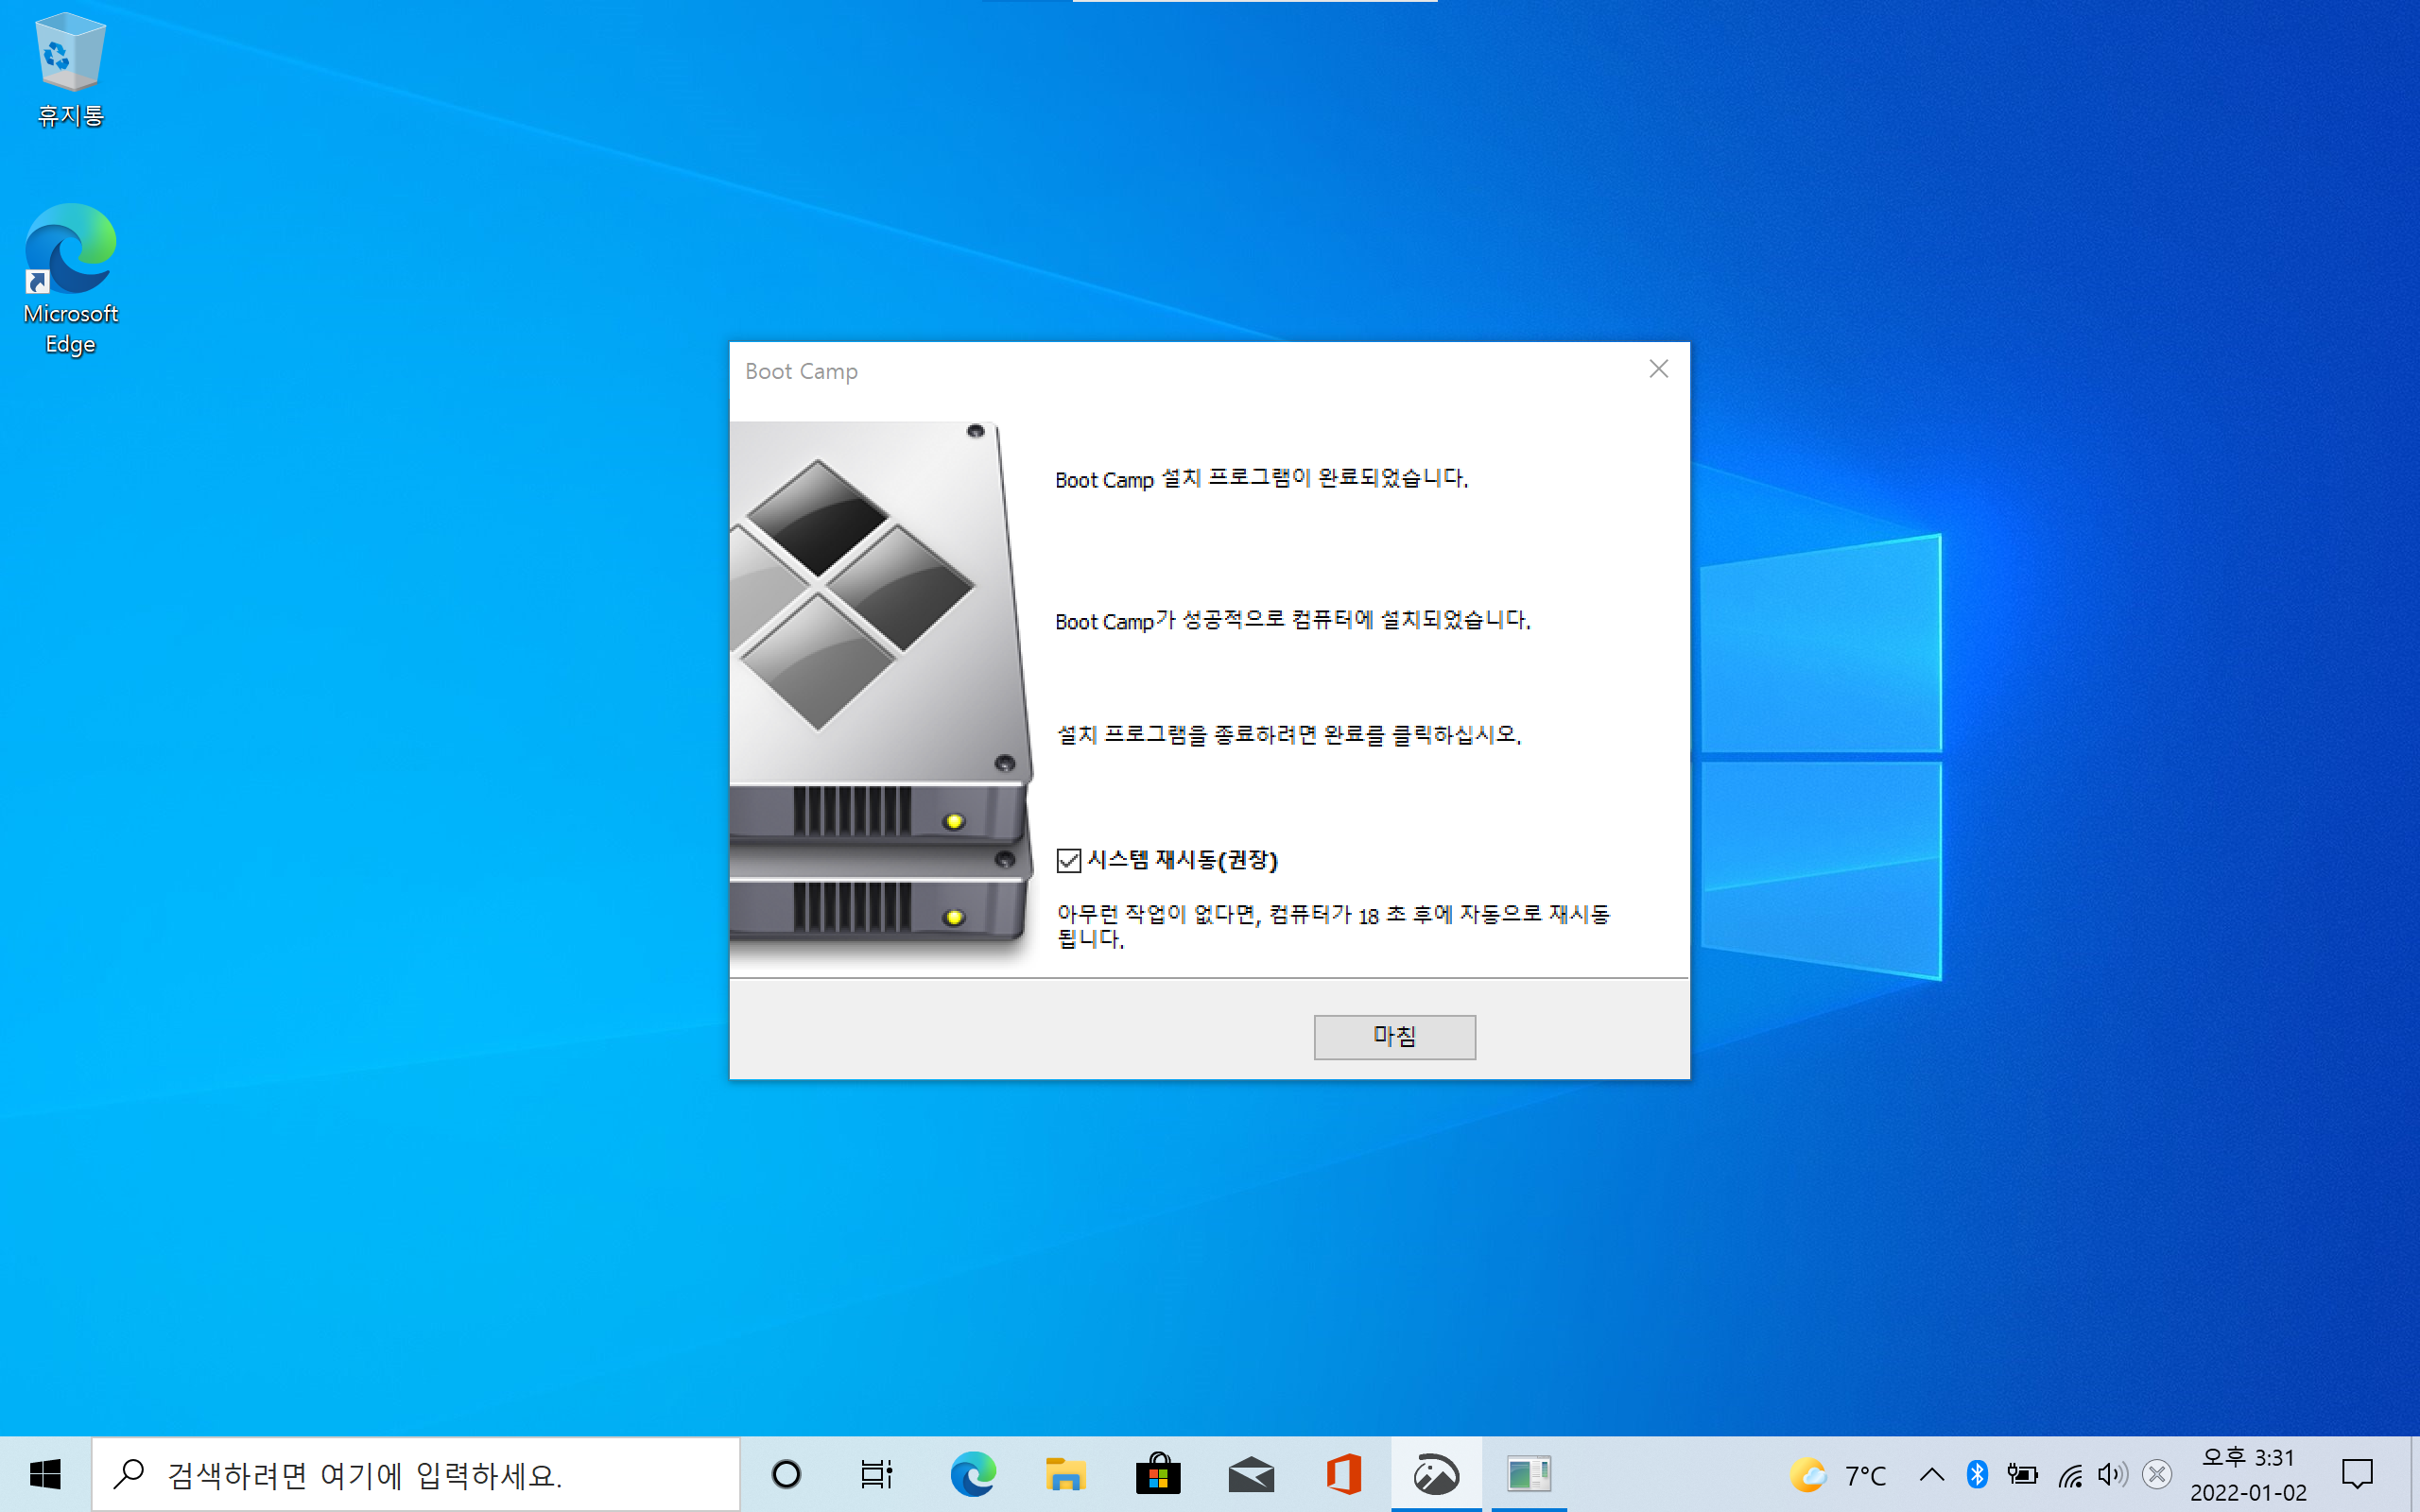This screenshot has width=2420, height=1512.
Task: Open File Explorer from the taskbar
Action: tap(1065, 1474)
